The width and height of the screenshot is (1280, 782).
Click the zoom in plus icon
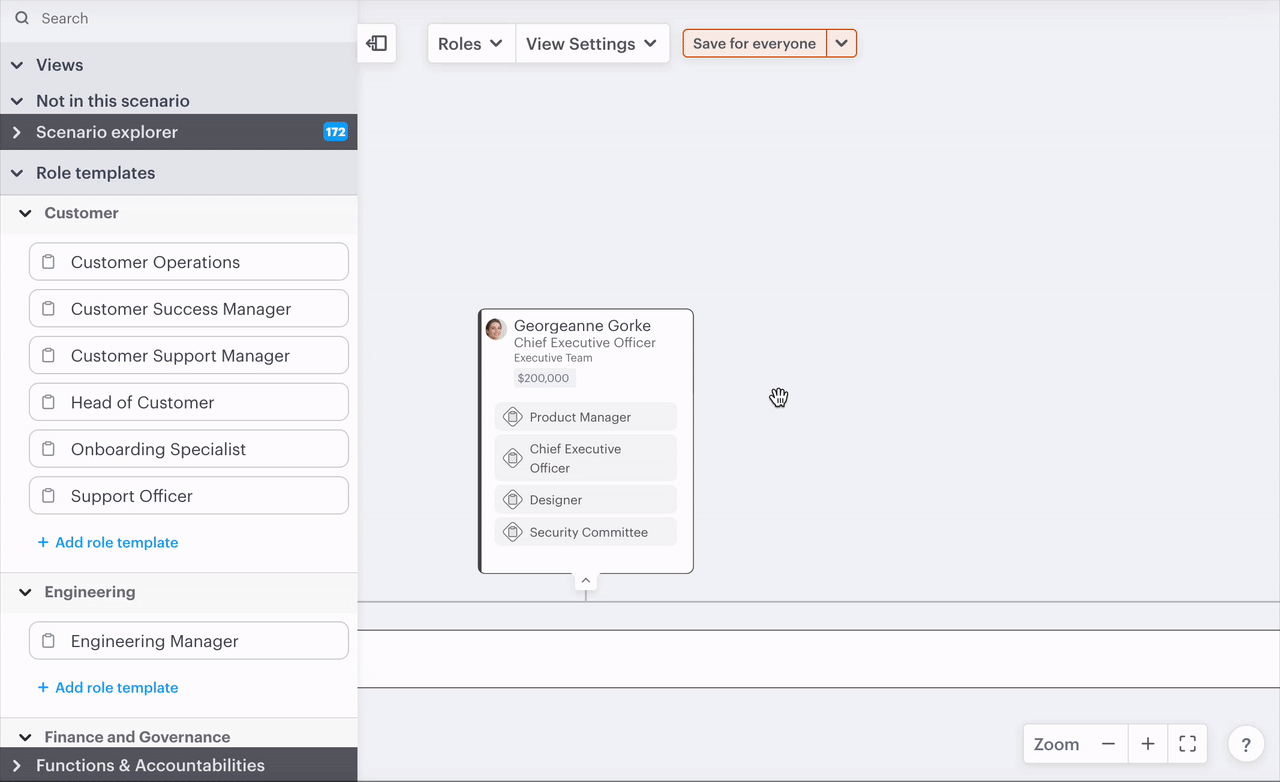pyautogui.click(x=1148, y=744)
